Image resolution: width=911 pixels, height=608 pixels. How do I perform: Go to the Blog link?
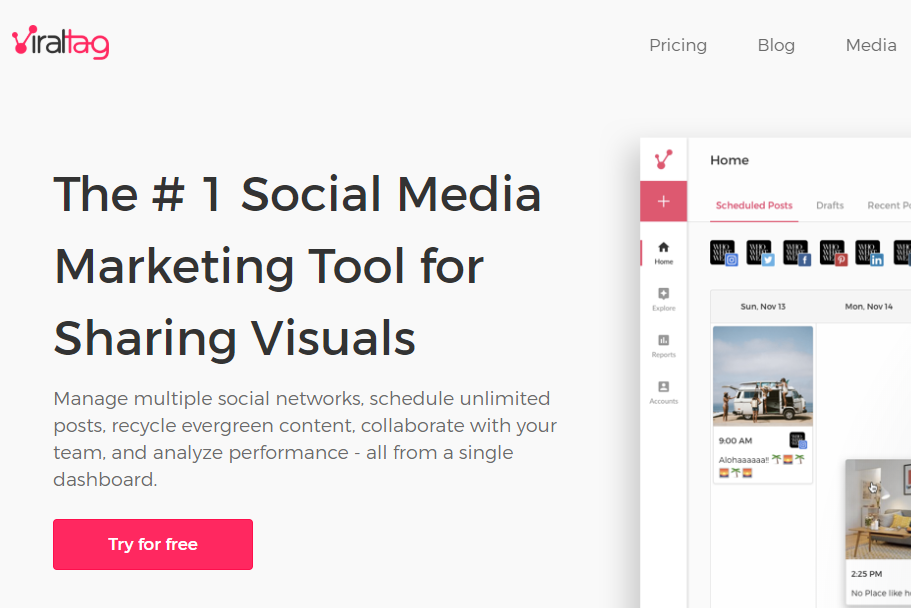(776, 45)
